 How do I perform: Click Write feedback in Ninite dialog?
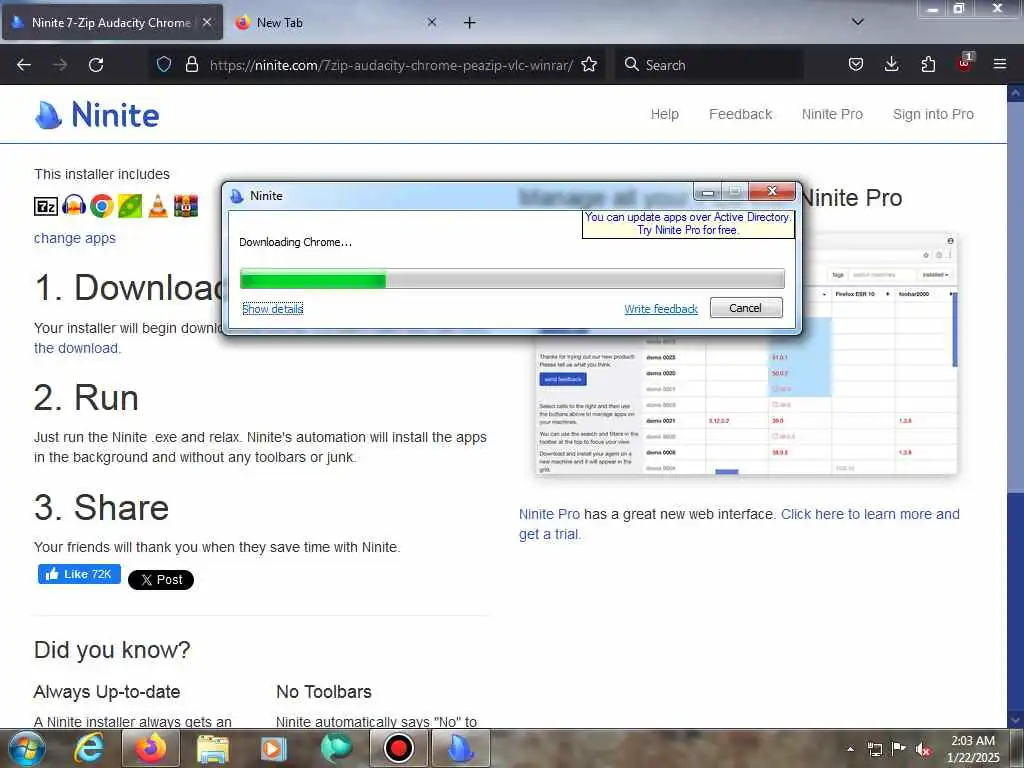661,309
